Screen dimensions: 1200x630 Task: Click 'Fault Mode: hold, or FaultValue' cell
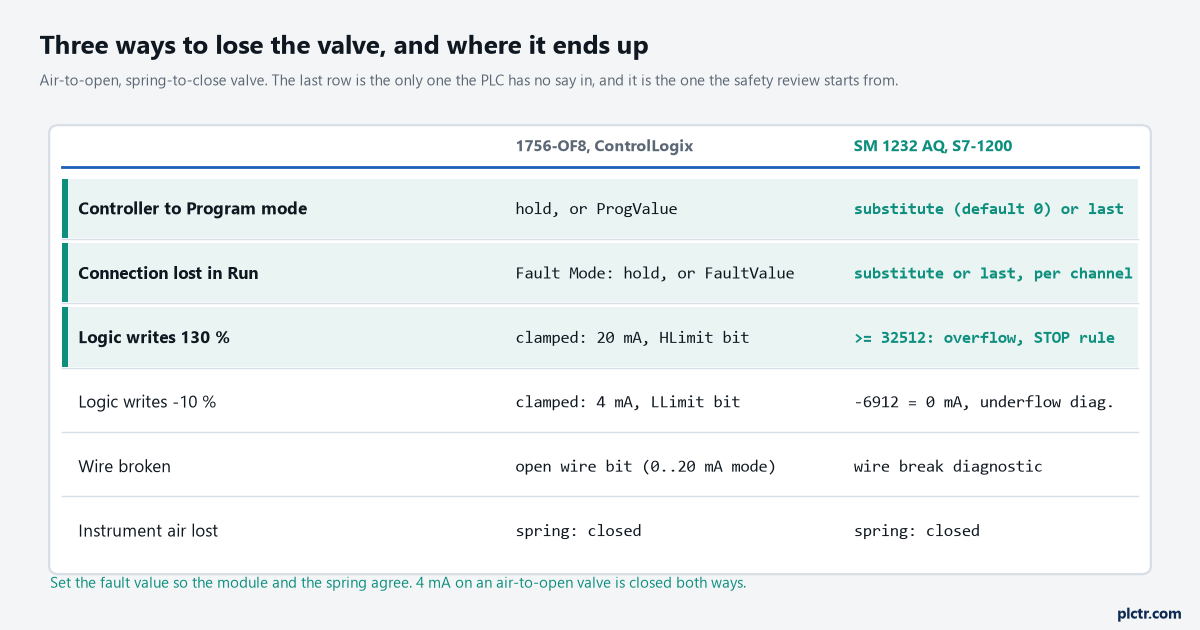click(x=655, y=273)
